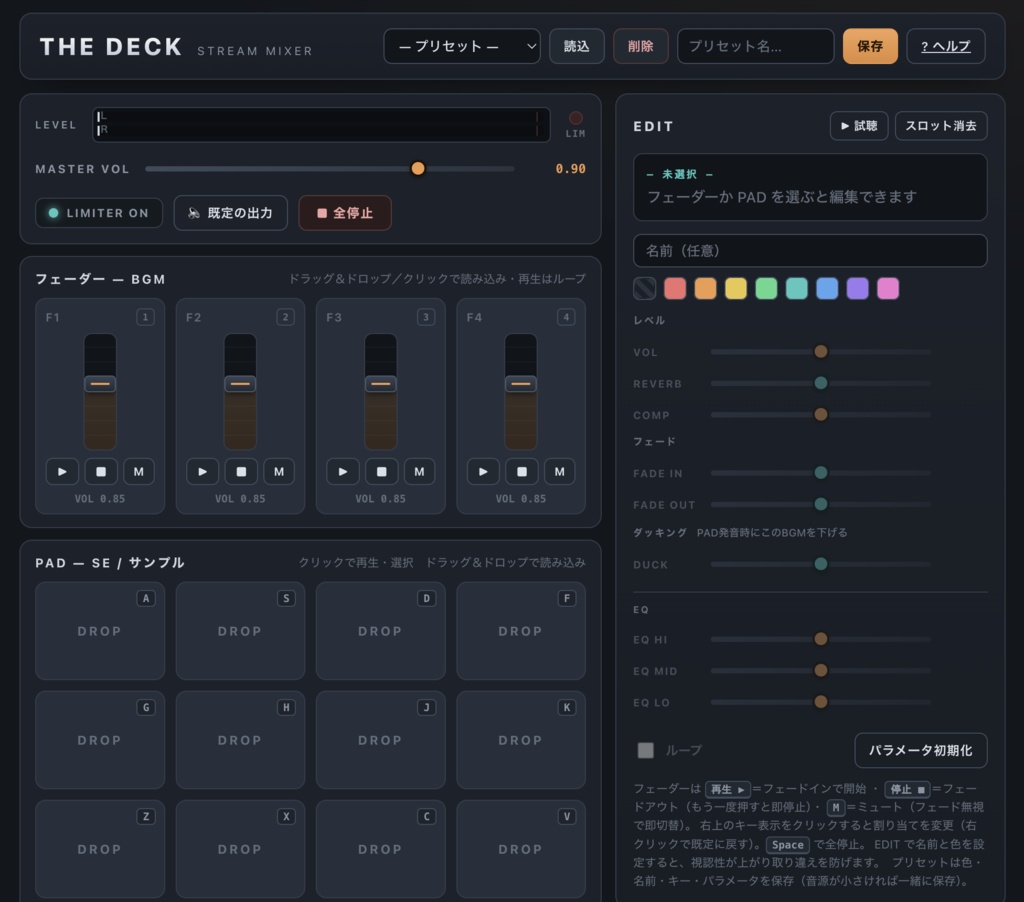Stop fader F3
Viewport: 1024px width, 902px height.
(381, 472)
